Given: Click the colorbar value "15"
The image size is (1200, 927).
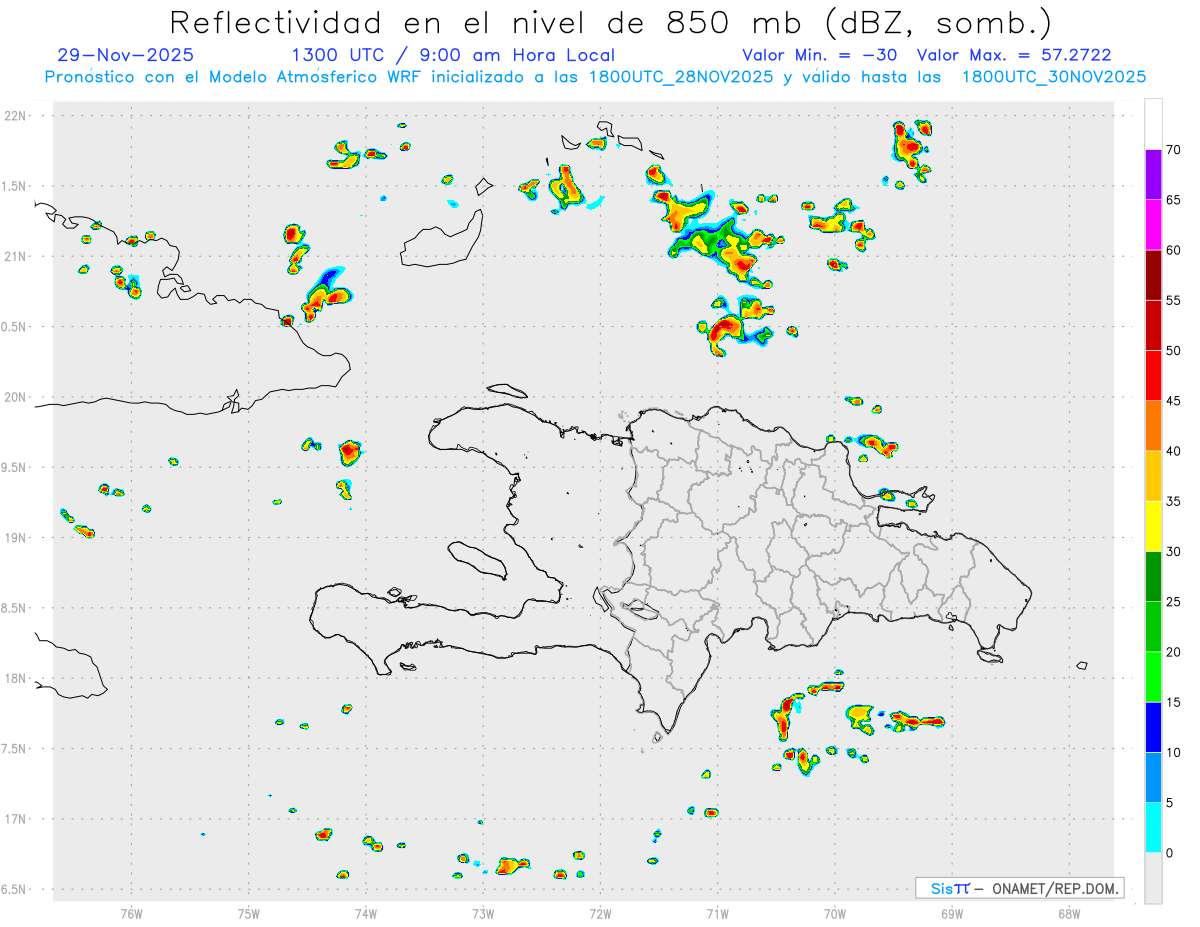Looking at the screenshot, I should (1174, 702).
